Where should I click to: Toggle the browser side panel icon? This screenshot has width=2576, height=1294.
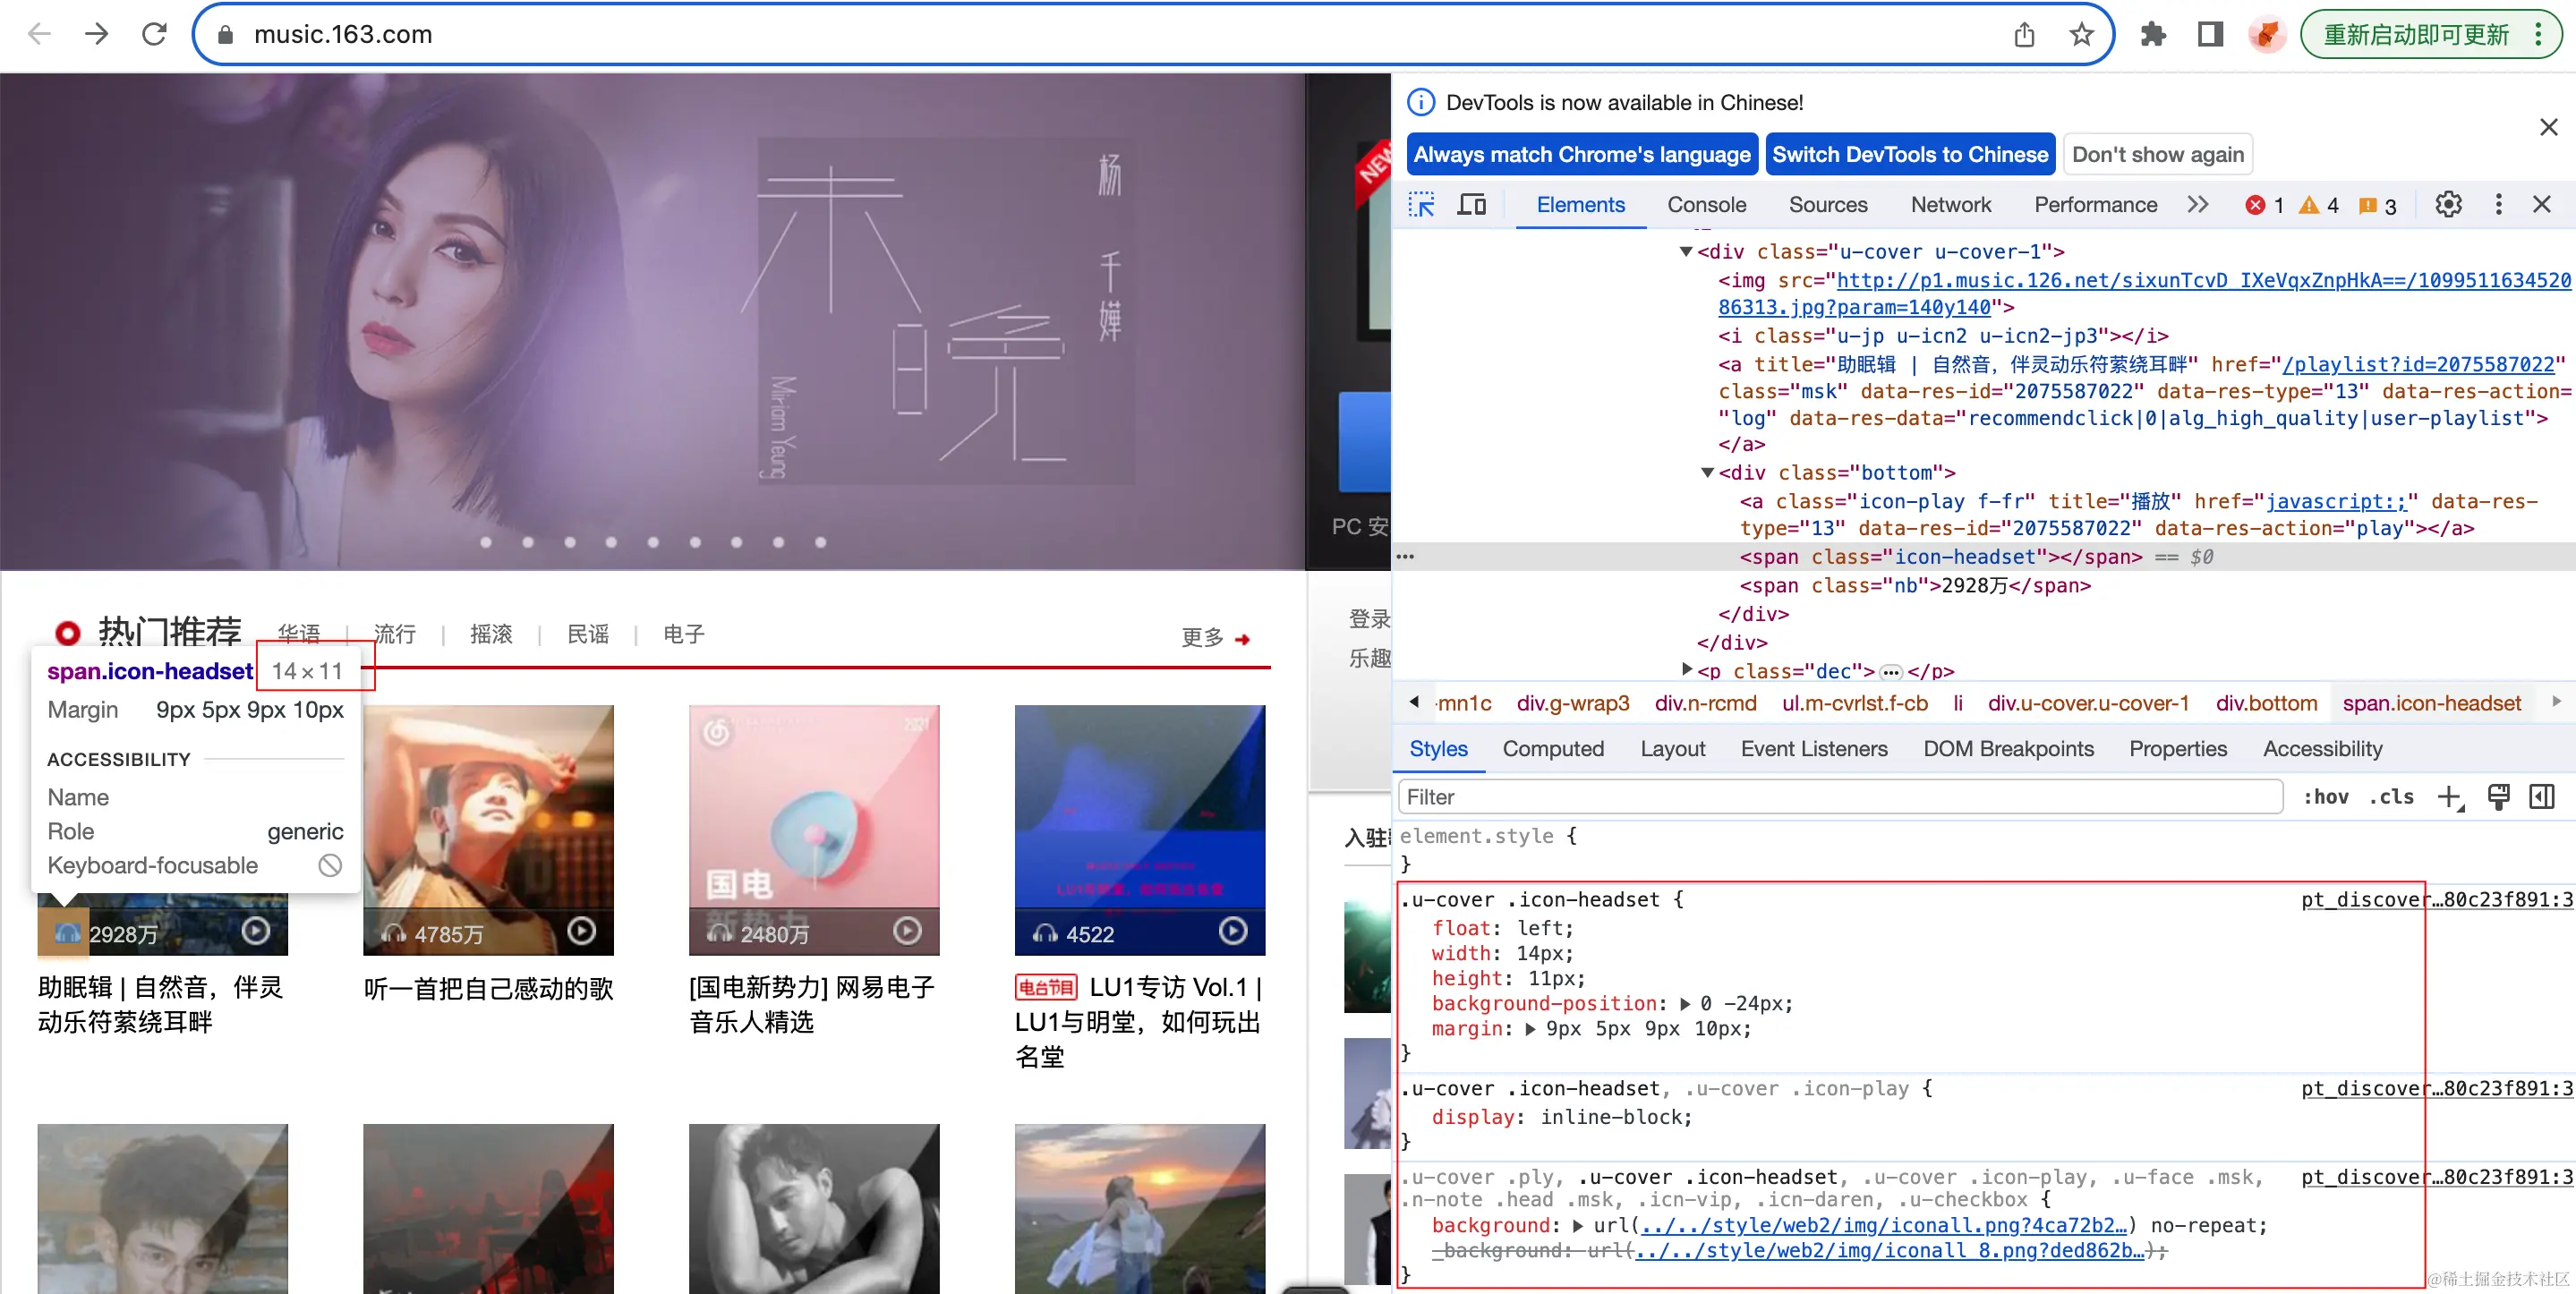[x=2210, y=35]
